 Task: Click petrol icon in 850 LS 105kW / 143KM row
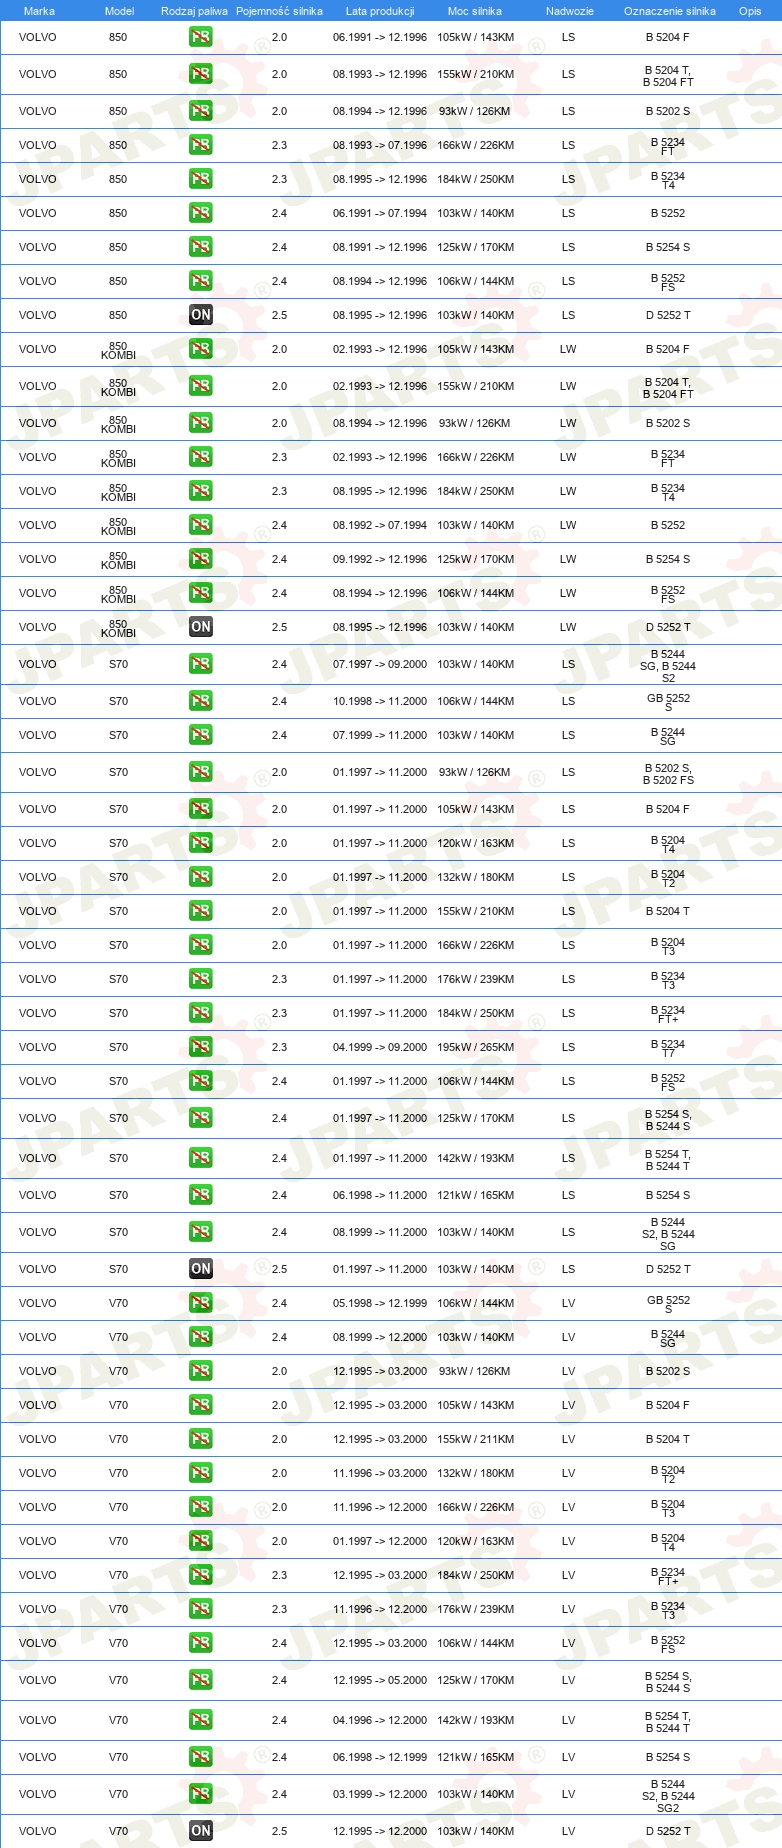click(x=201, y=37)
